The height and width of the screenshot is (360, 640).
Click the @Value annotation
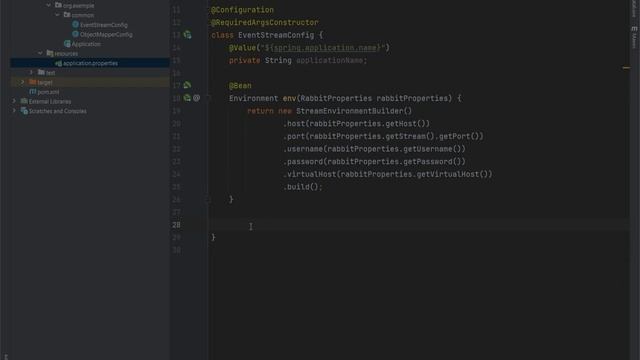point(242,48)
